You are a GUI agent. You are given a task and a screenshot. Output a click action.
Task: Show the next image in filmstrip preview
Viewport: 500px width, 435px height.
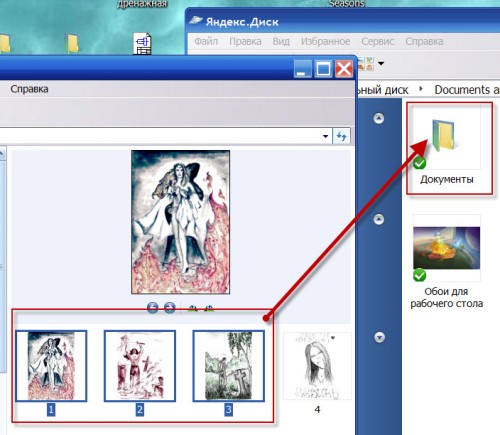click(x=170, y=308)
